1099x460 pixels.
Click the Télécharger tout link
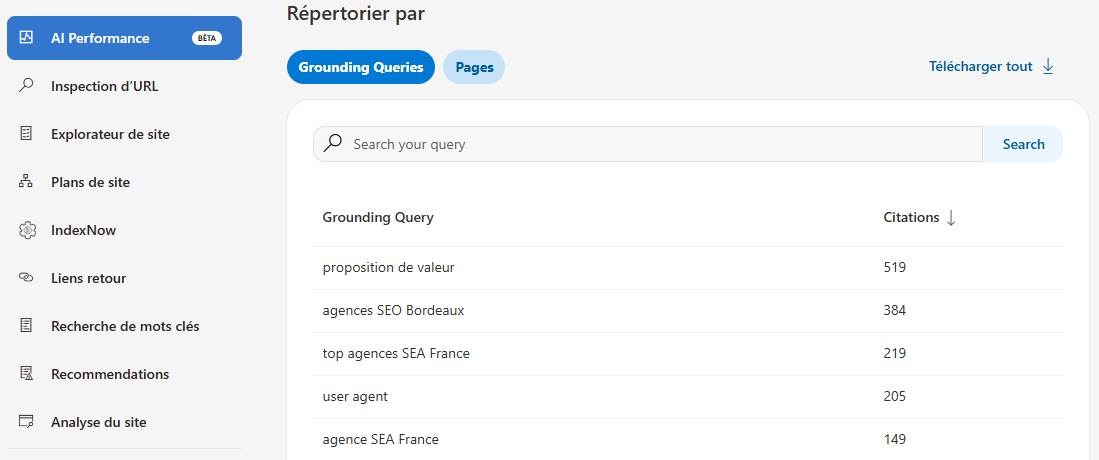[980, 67]
